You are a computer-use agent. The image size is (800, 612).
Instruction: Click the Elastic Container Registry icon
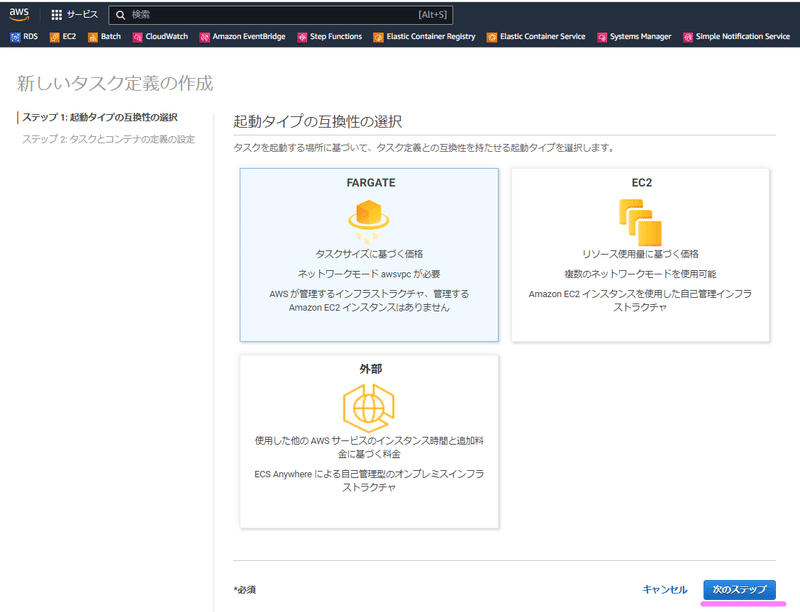point(378,37)
